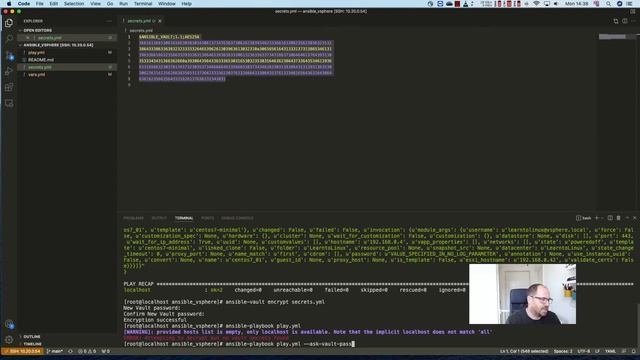Switch to the Output panel tab
640x360 pixels.
pyautogui.click(x=159, y=218)
